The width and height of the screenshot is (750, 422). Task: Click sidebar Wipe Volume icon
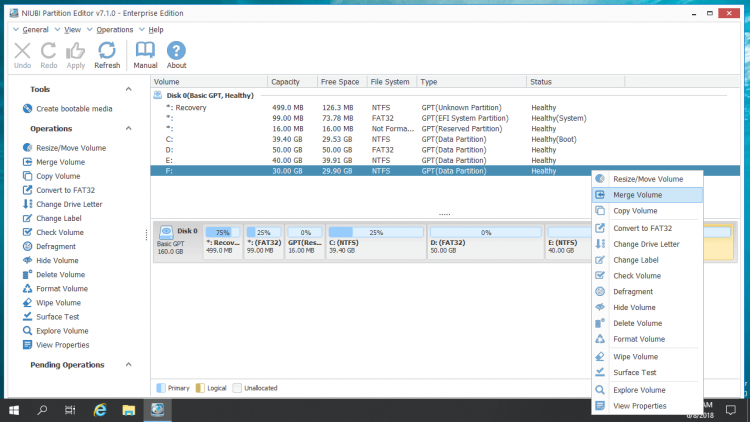[x=27, y=302]
